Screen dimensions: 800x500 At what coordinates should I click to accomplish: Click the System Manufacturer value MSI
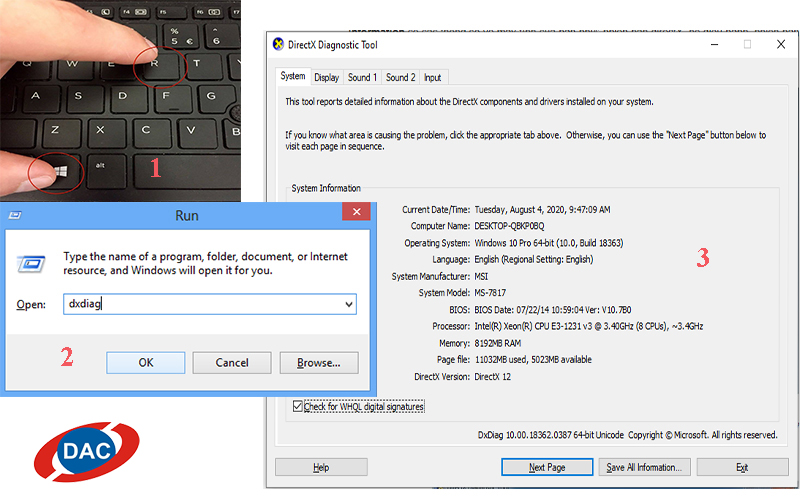pos(481,277)
